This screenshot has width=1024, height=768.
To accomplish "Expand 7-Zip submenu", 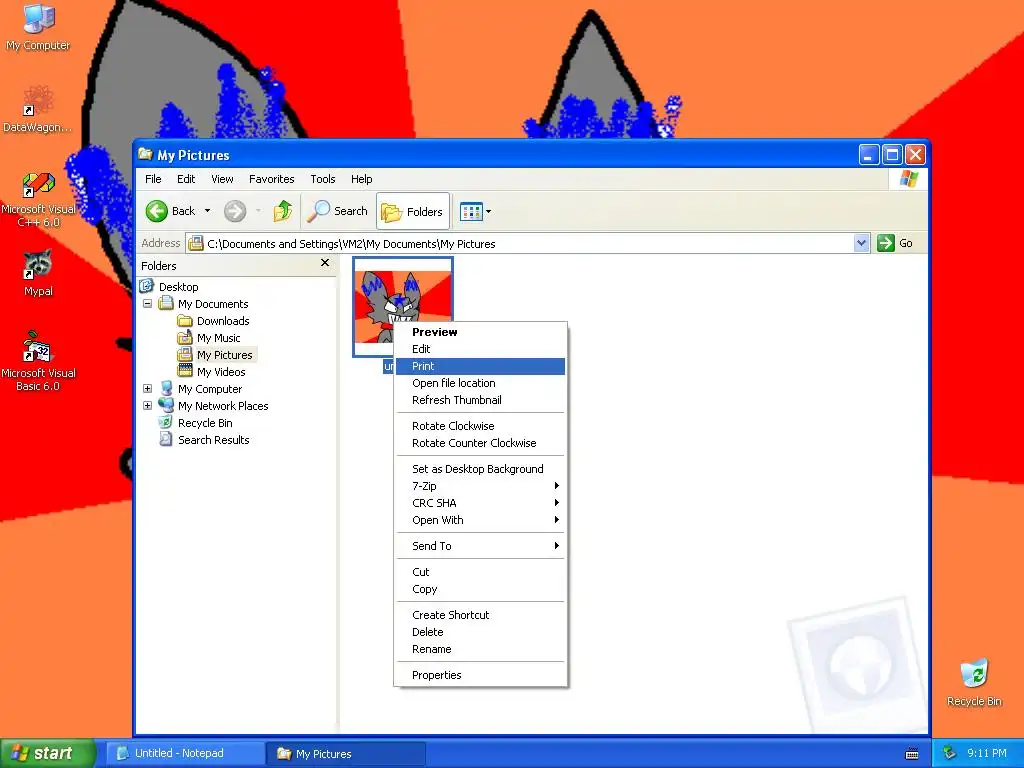I will pyautogui.click(x=481, y=486).
